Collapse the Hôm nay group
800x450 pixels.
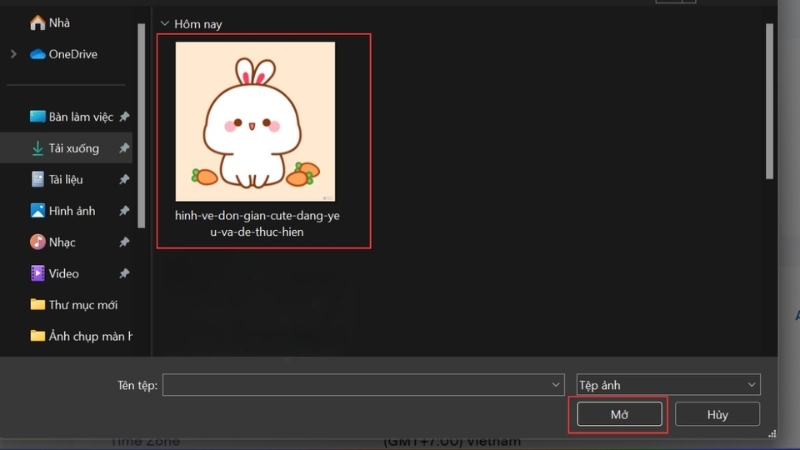[165, 21]
